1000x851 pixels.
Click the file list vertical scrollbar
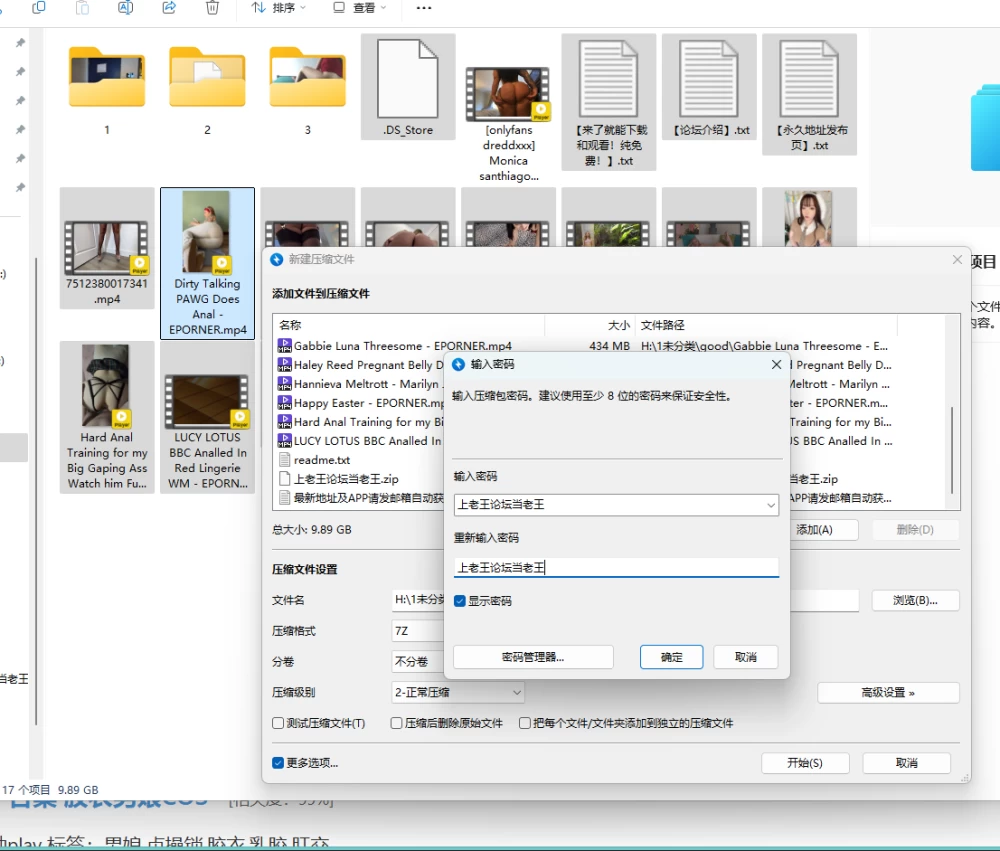point(952,450)
